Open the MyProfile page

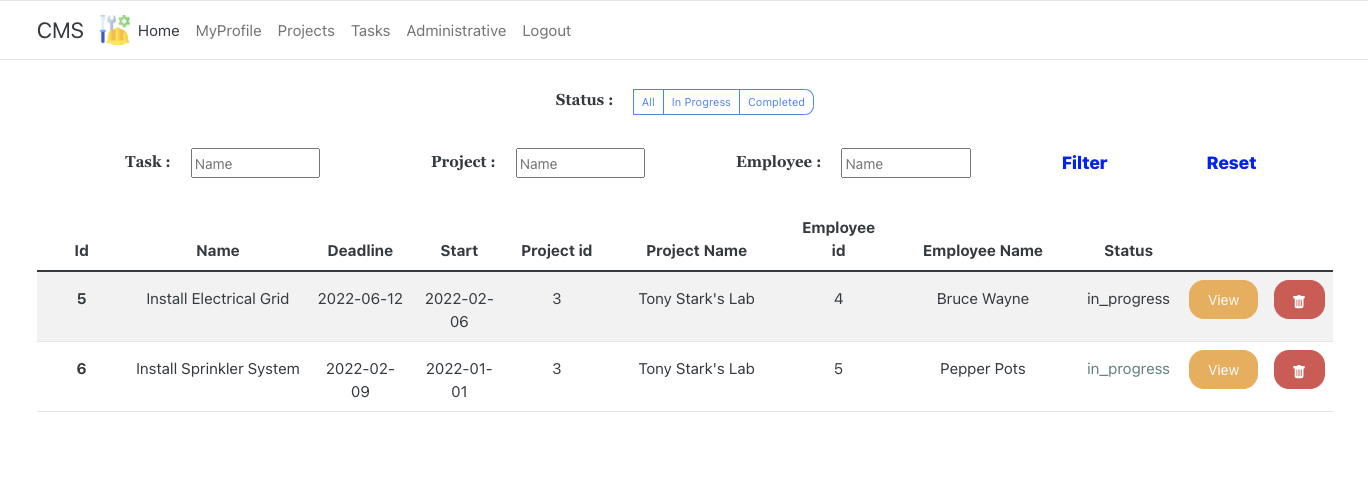tap(228, 31)
